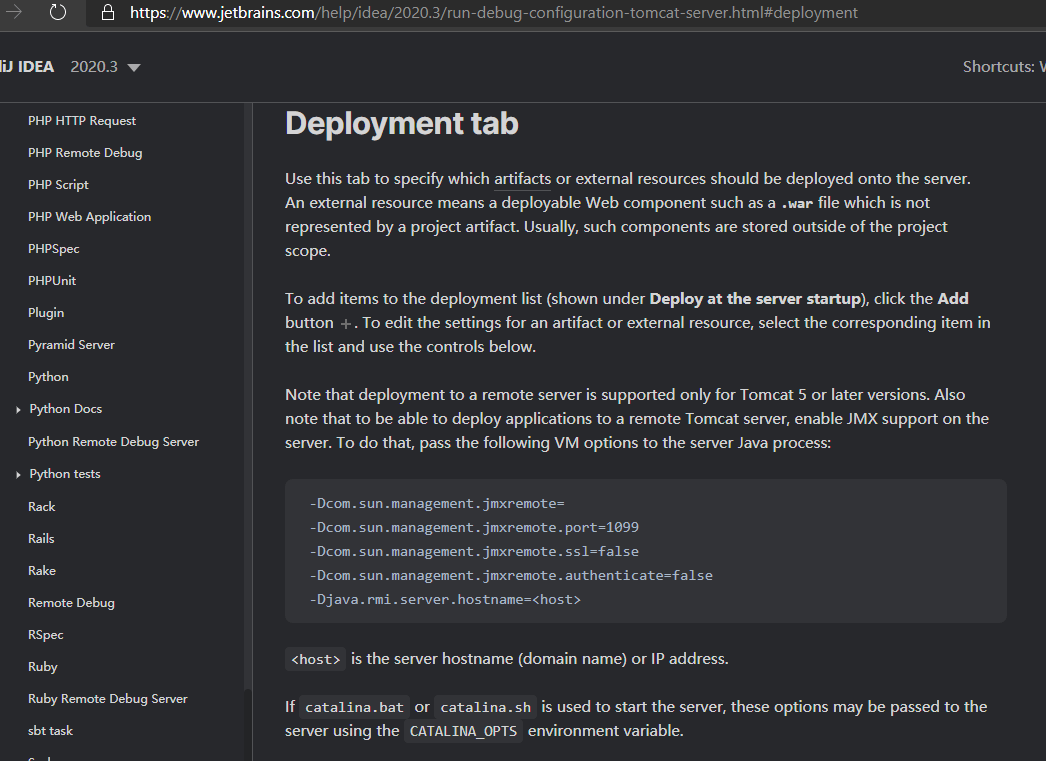The width and height of the screenshot is (1046, 761).
Task: Select PHP Remote Debug sidebar item
Action: (85, 153)
